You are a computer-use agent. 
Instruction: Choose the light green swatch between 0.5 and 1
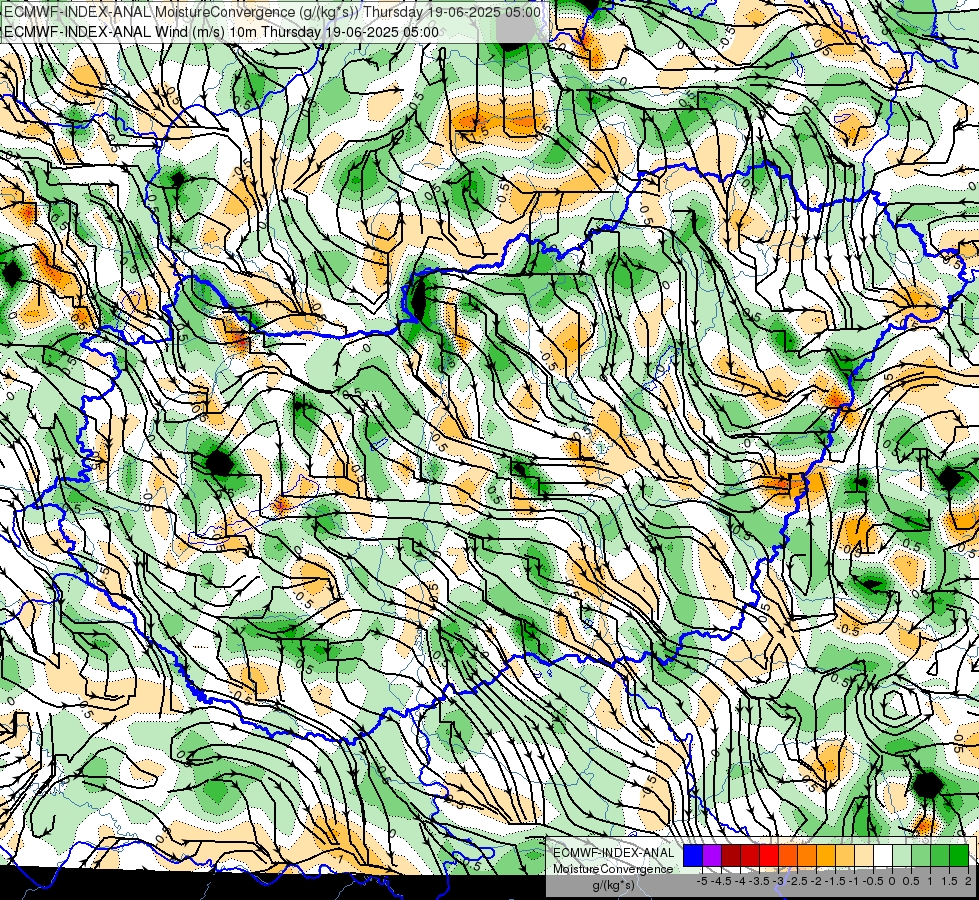tap(921, 856)
